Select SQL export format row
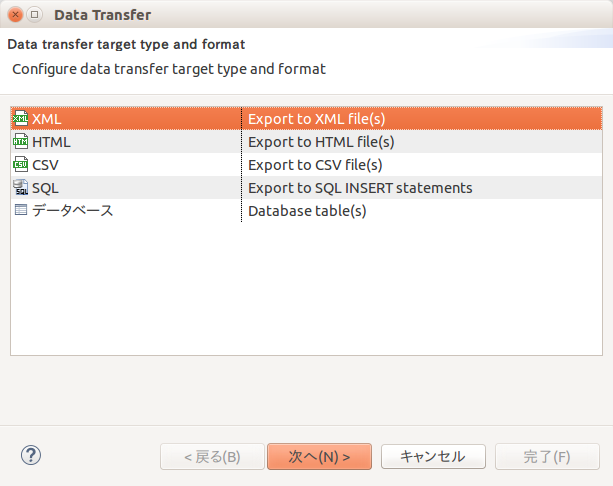Viewport: 613px width, 486px height. (306, 188)
